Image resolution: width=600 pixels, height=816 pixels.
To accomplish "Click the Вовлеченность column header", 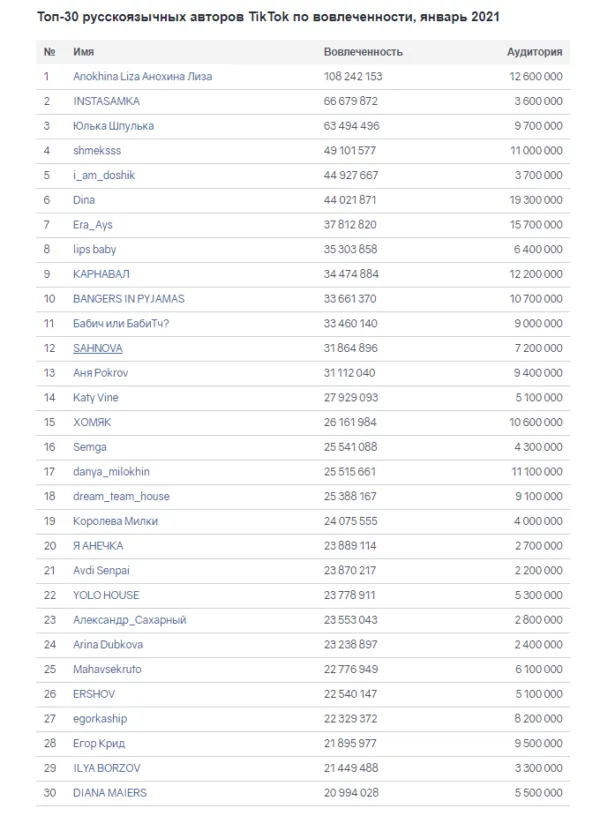I will (x=363, y=52).
